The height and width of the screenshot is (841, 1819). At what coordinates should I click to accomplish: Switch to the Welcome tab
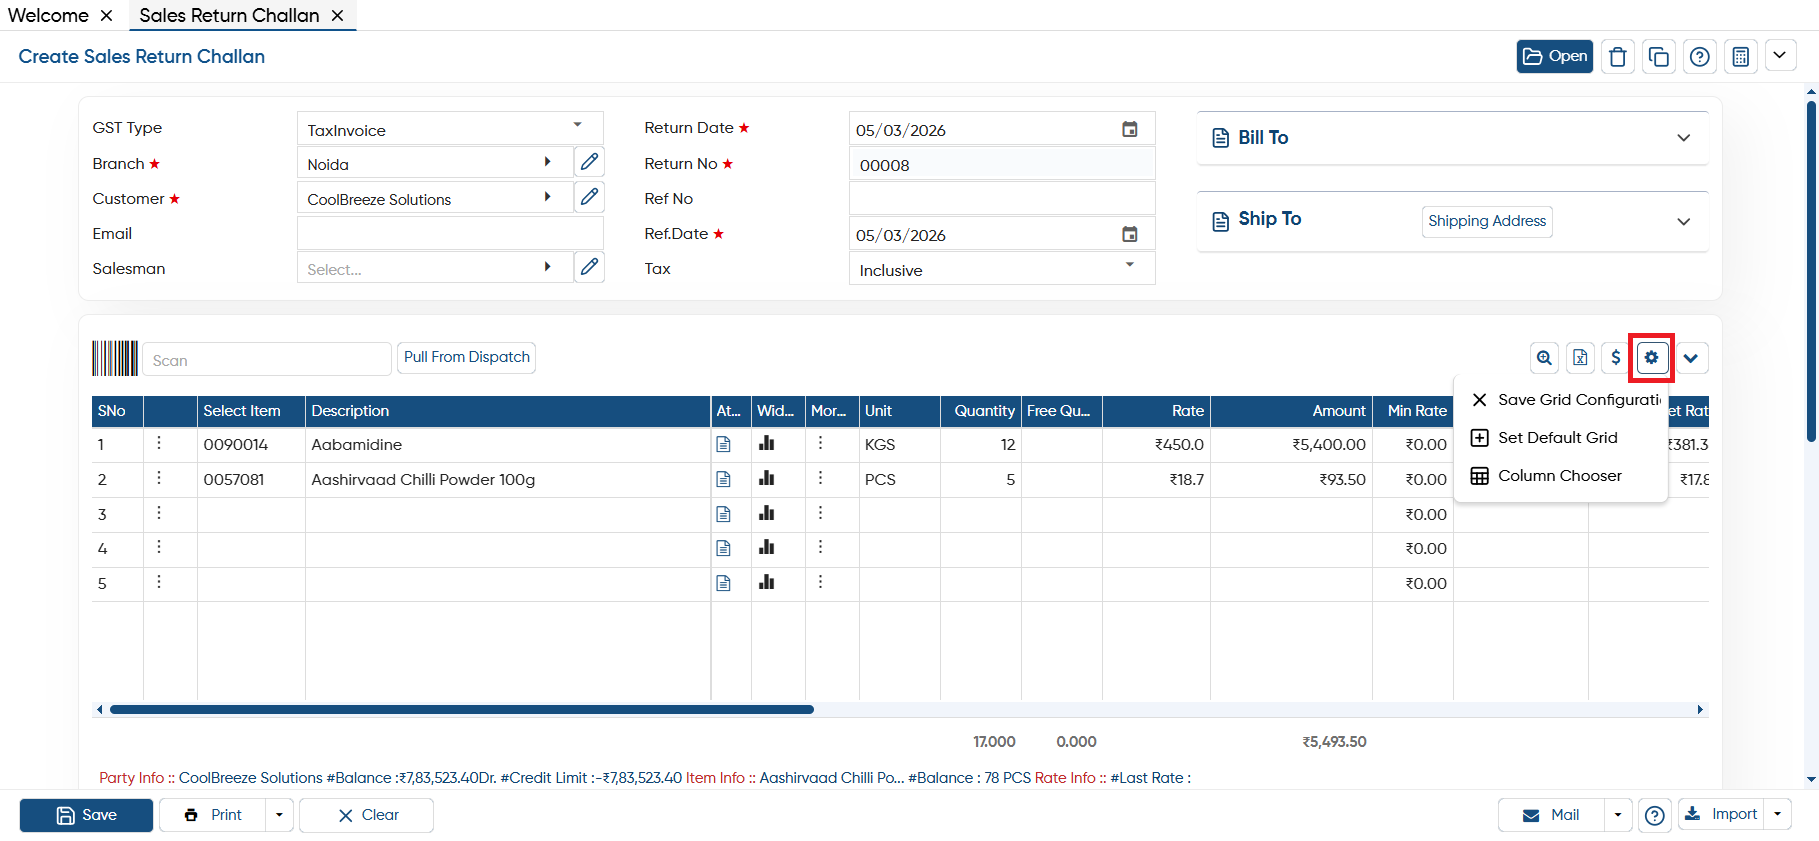[x=48, y=15]
